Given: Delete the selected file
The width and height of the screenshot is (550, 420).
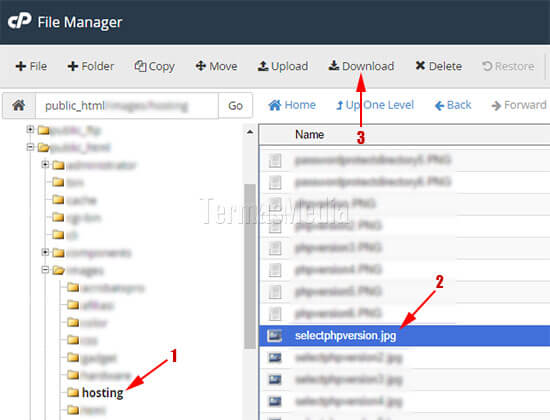Looking at the screenshot, I should [x=438, y=66].
